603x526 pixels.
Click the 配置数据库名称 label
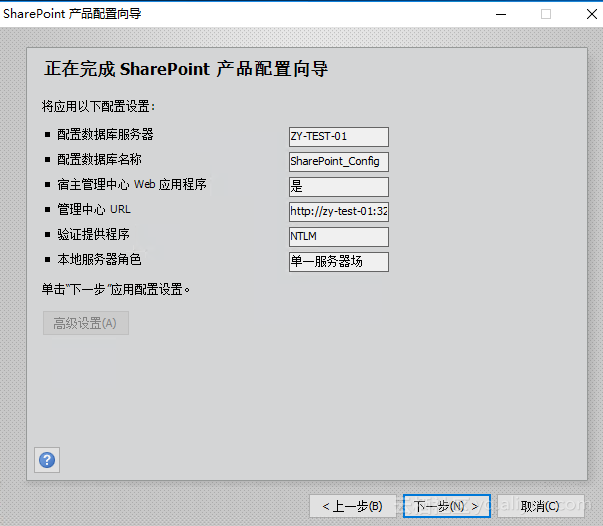point(99,160)
